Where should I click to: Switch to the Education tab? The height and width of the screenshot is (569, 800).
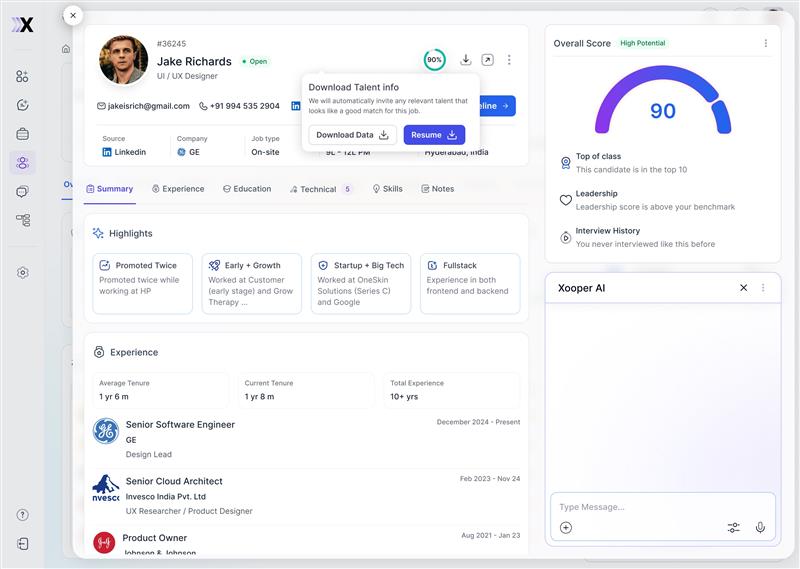(x=247, y=189)
